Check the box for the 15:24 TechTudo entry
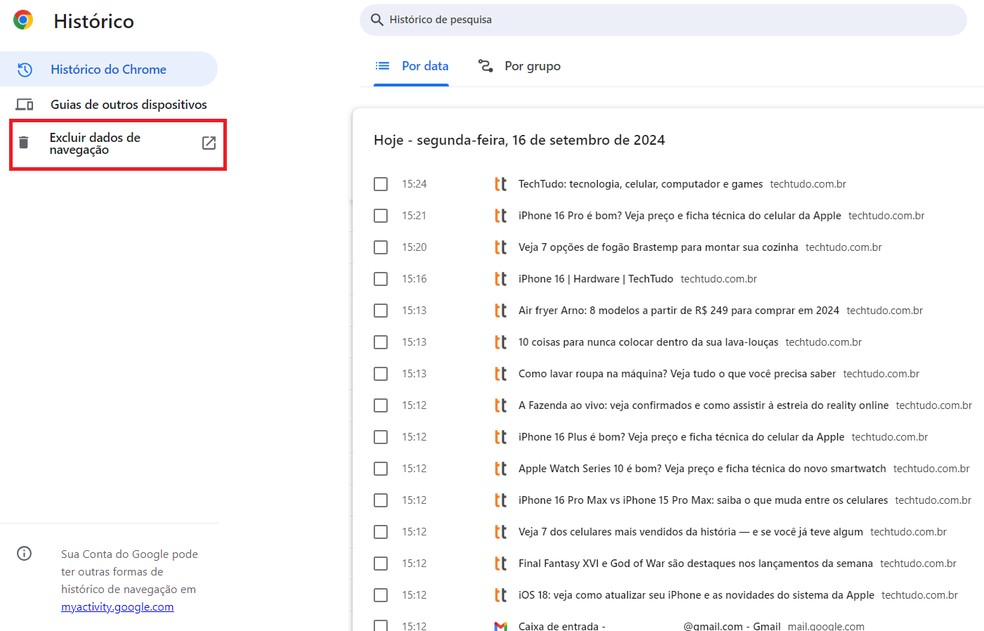The width and height of the screenshot is (984, 631). [380, 184]
